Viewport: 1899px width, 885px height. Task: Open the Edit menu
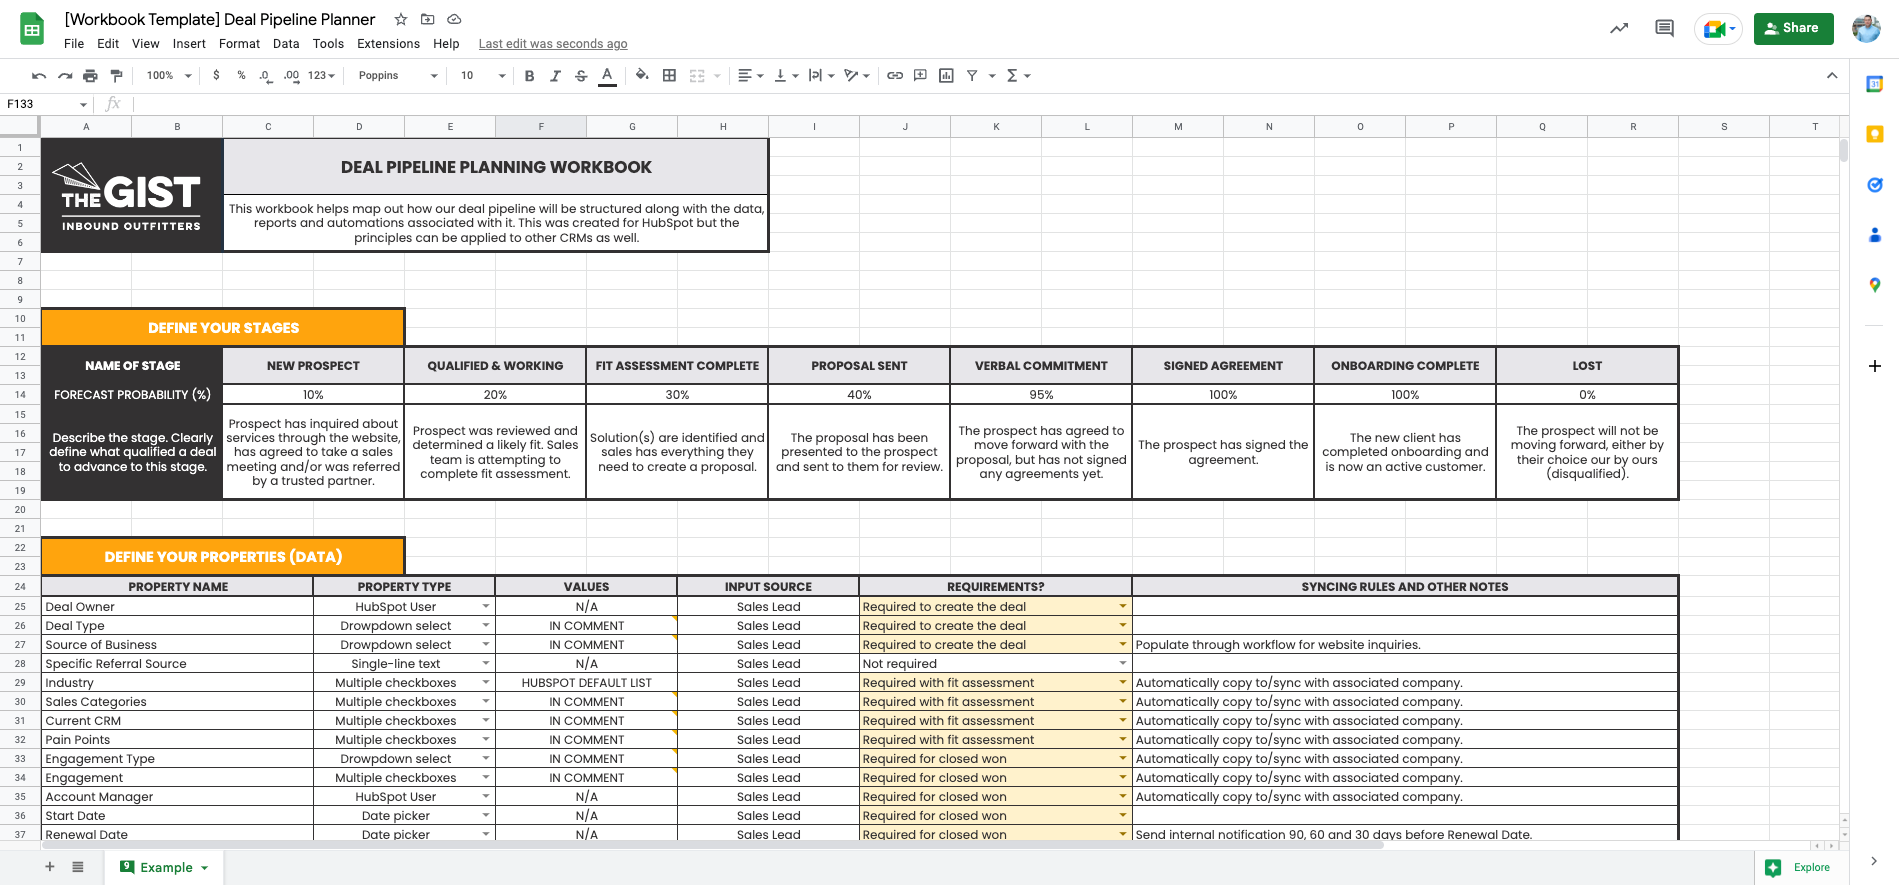click(108, 44)
